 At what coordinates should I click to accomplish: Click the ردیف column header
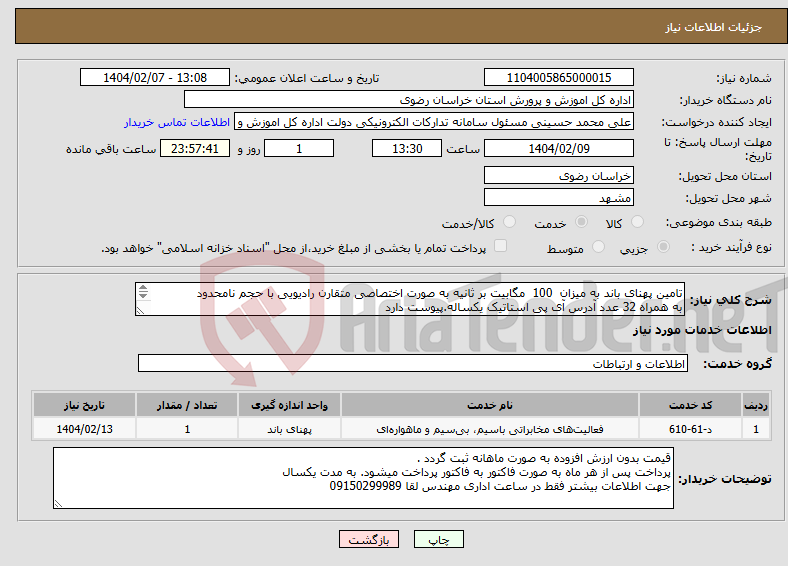756,405
